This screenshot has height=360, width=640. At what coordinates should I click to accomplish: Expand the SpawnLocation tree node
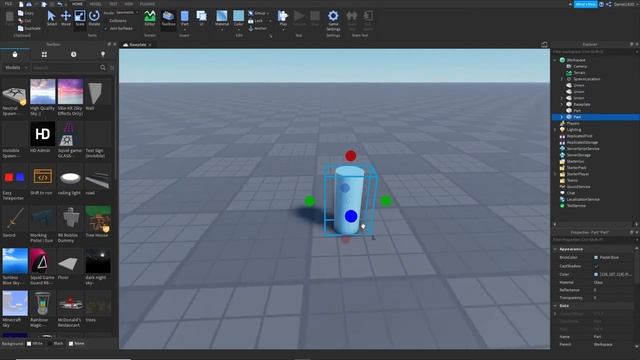[x=562, y=79]
